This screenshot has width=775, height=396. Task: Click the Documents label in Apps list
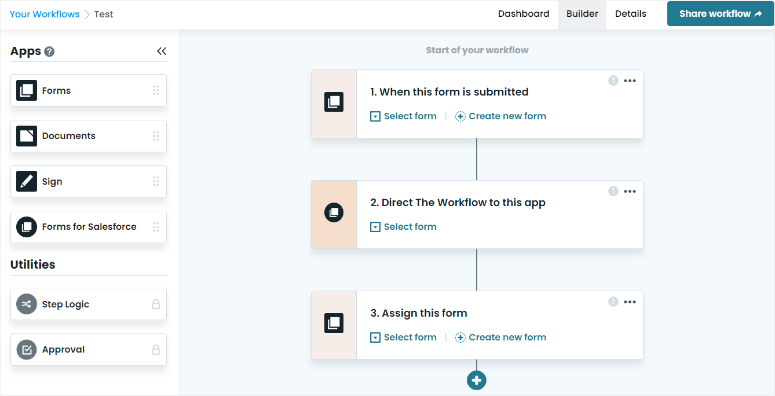click(69, 136)
